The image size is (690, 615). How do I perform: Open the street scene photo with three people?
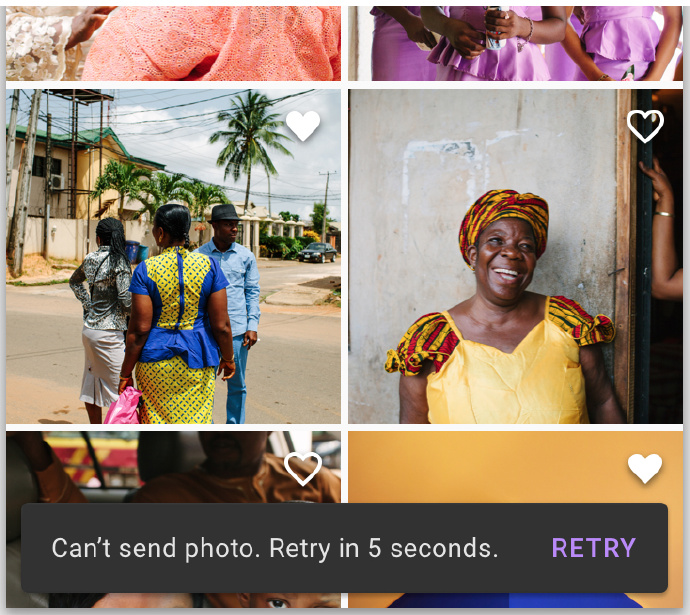173,256
